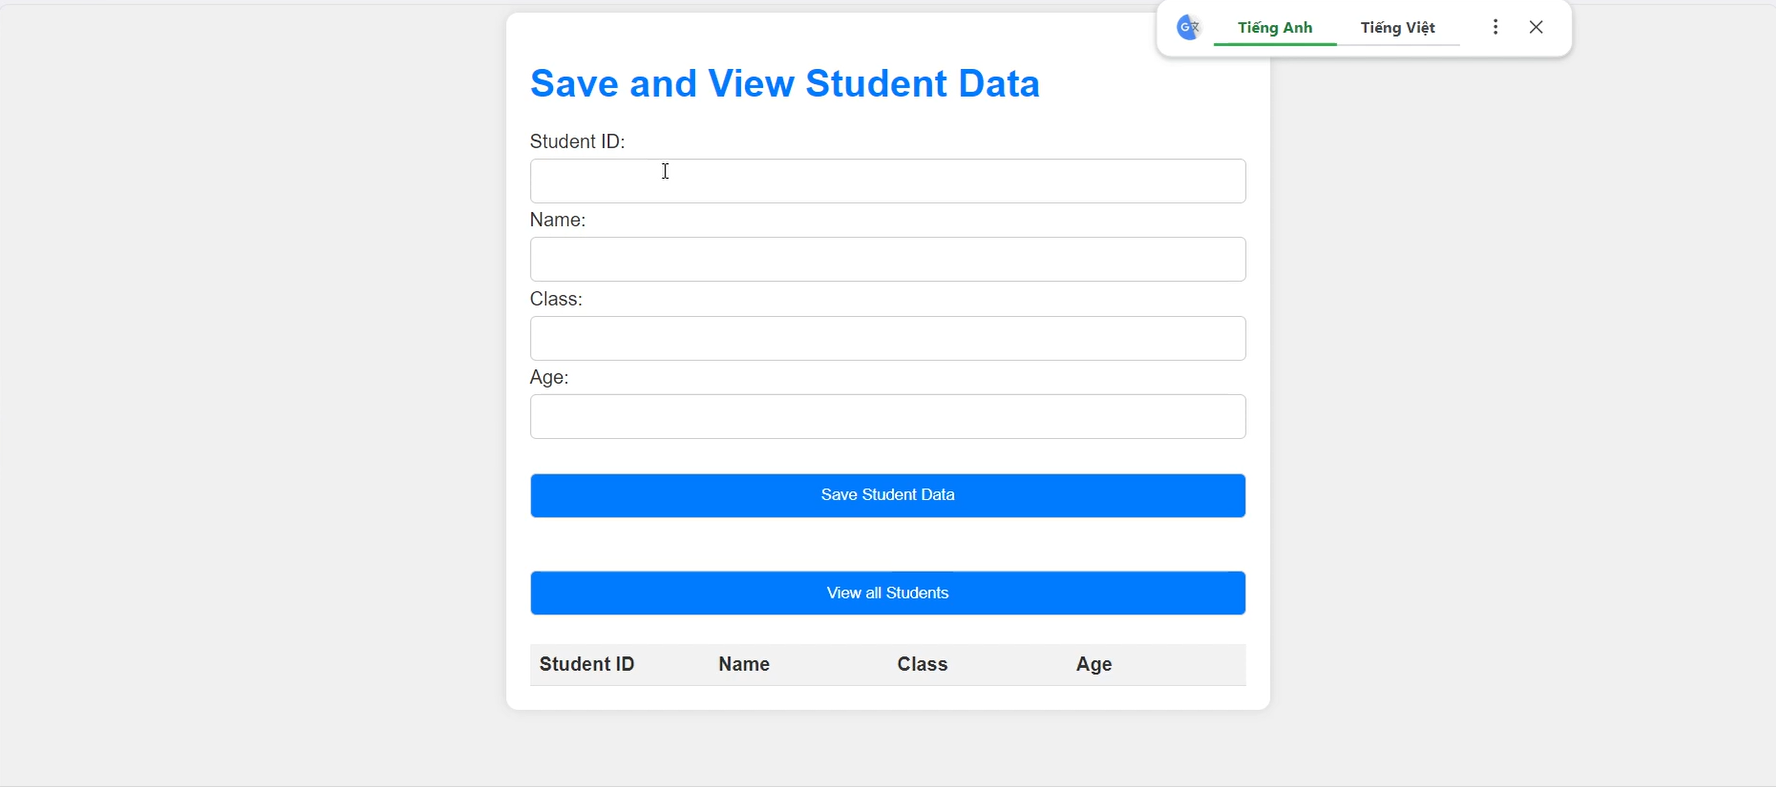1776x787 pixels.
Task: Click the "Student ID:" form label
Action: 577,142
